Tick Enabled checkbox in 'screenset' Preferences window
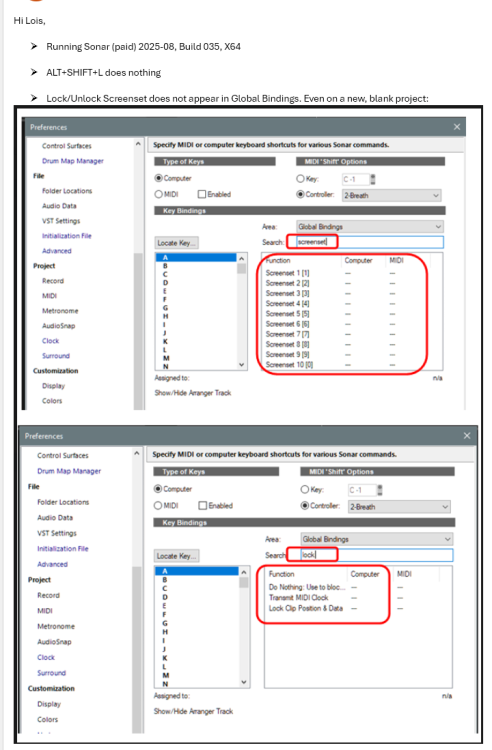This screenshot has height=750, width=492. coord(202,194)
